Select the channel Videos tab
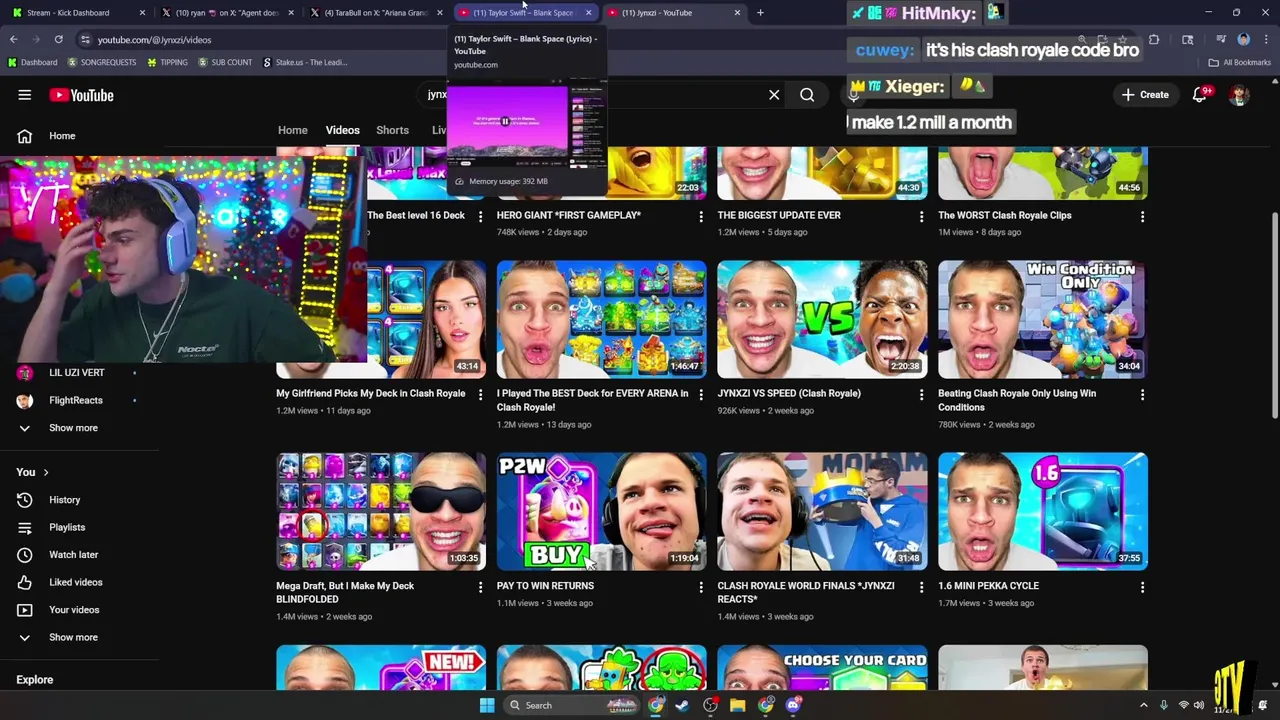The image size is (1280, 720). (x=342, y=130)
